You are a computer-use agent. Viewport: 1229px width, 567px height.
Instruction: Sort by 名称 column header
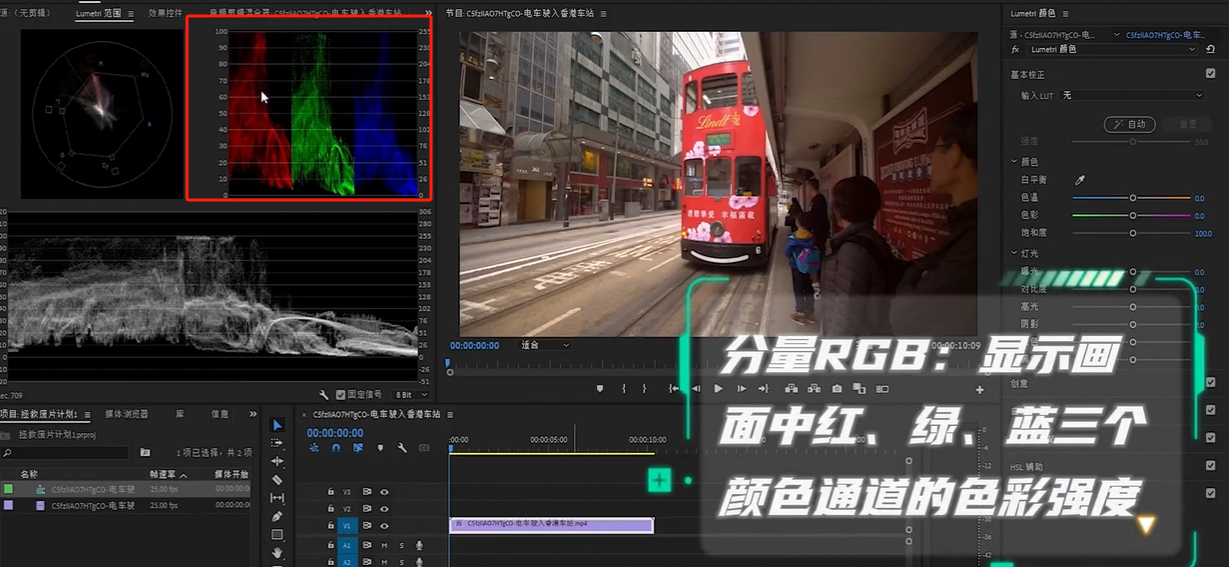(x=29, y=474)
